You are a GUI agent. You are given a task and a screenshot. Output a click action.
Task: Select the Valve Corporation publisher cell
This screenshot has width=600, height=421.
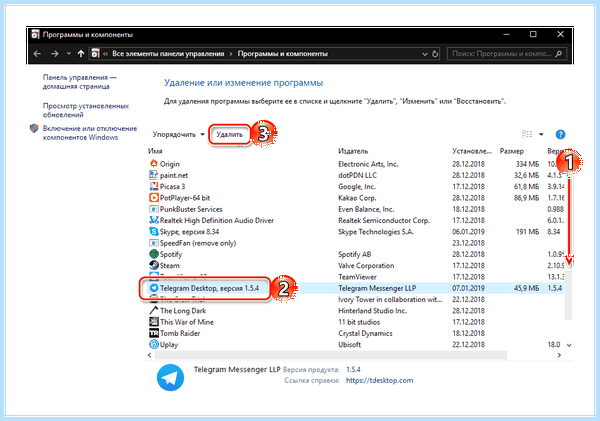tap(366, 265)
